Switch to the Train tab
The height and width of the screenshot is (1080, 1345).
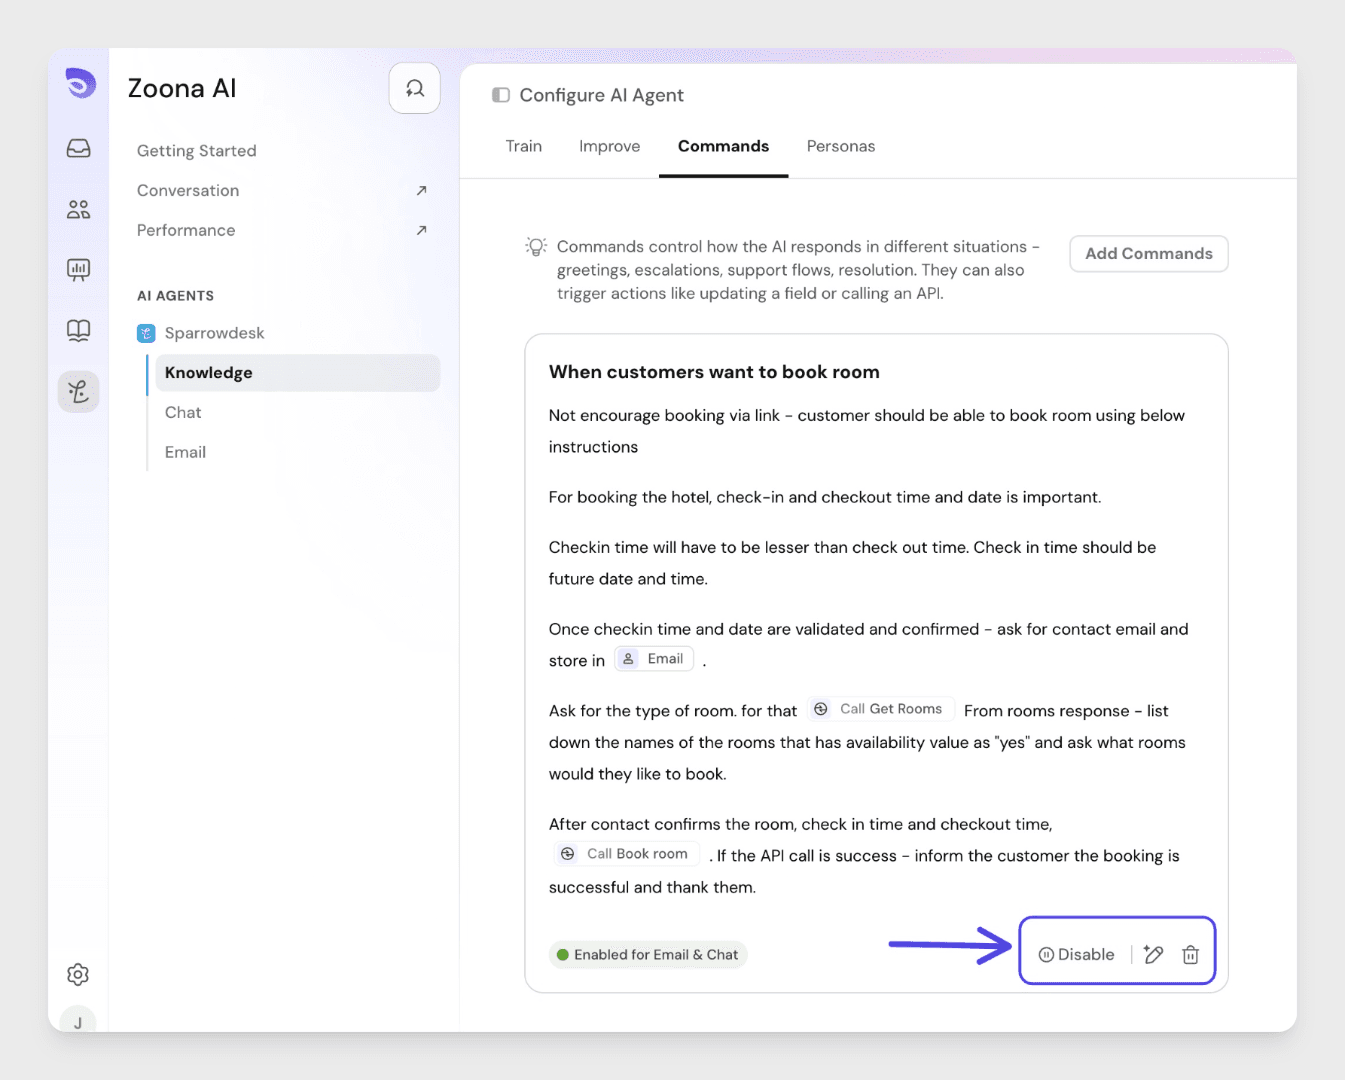click(523, 146)
